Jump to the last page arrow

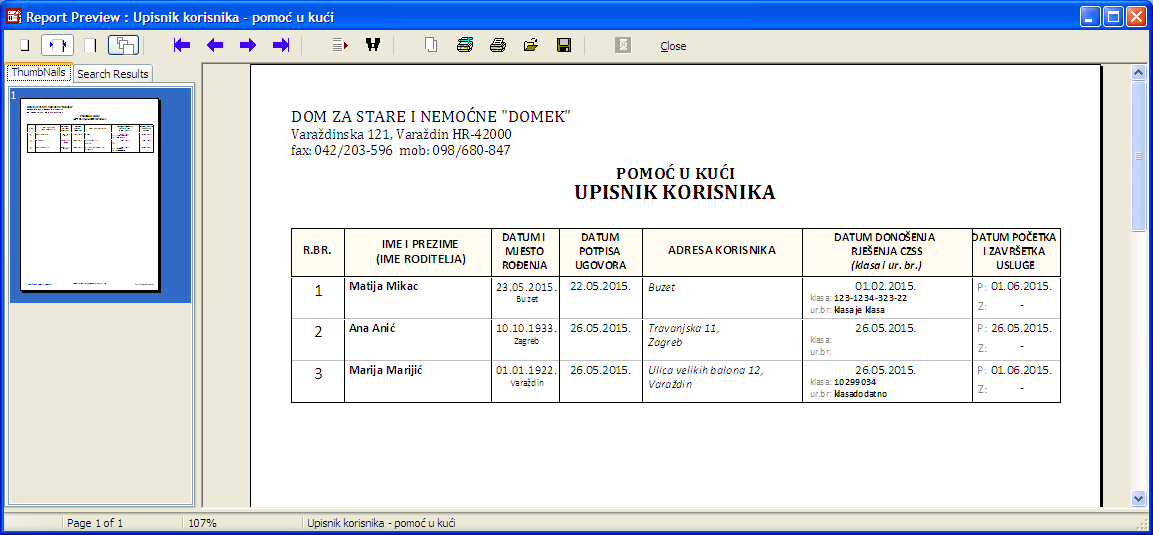coord(281,45)
